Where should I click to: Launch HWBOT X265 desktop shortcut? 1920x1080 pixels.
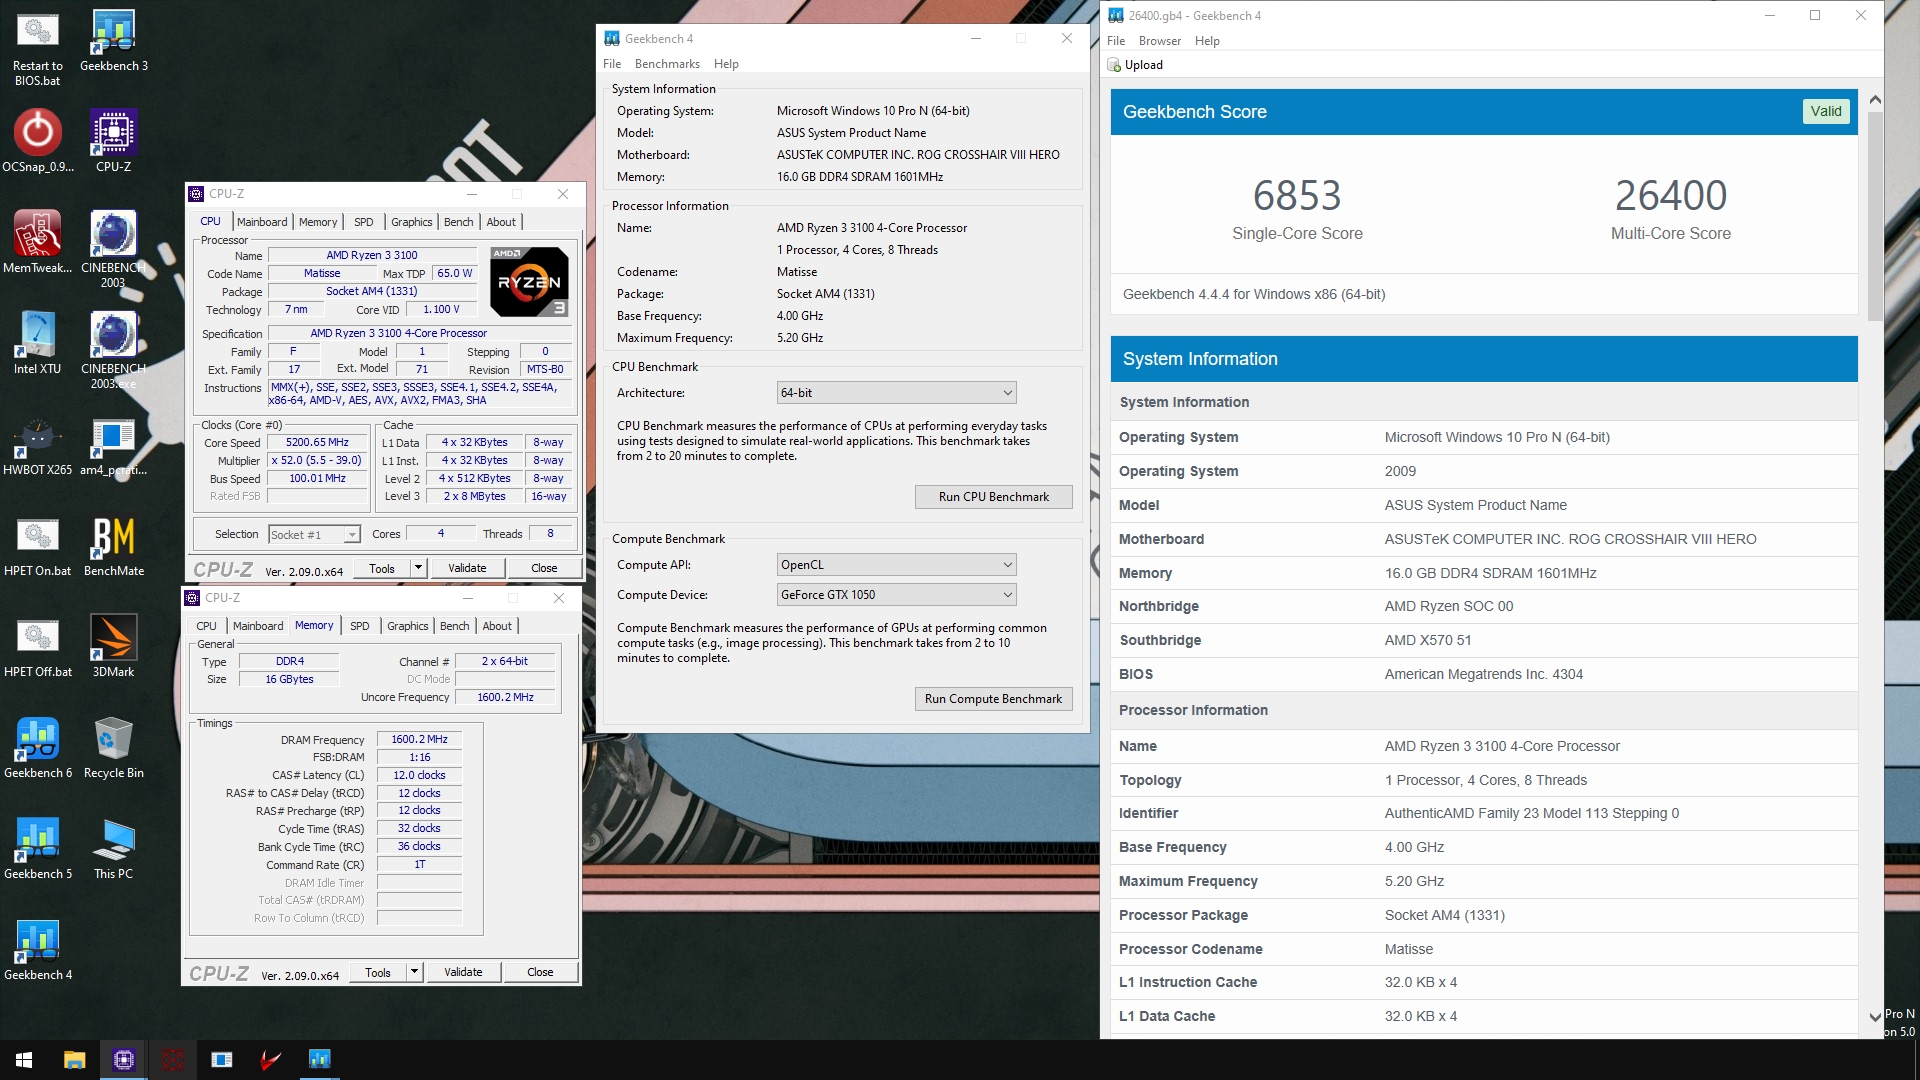[37, 445]
